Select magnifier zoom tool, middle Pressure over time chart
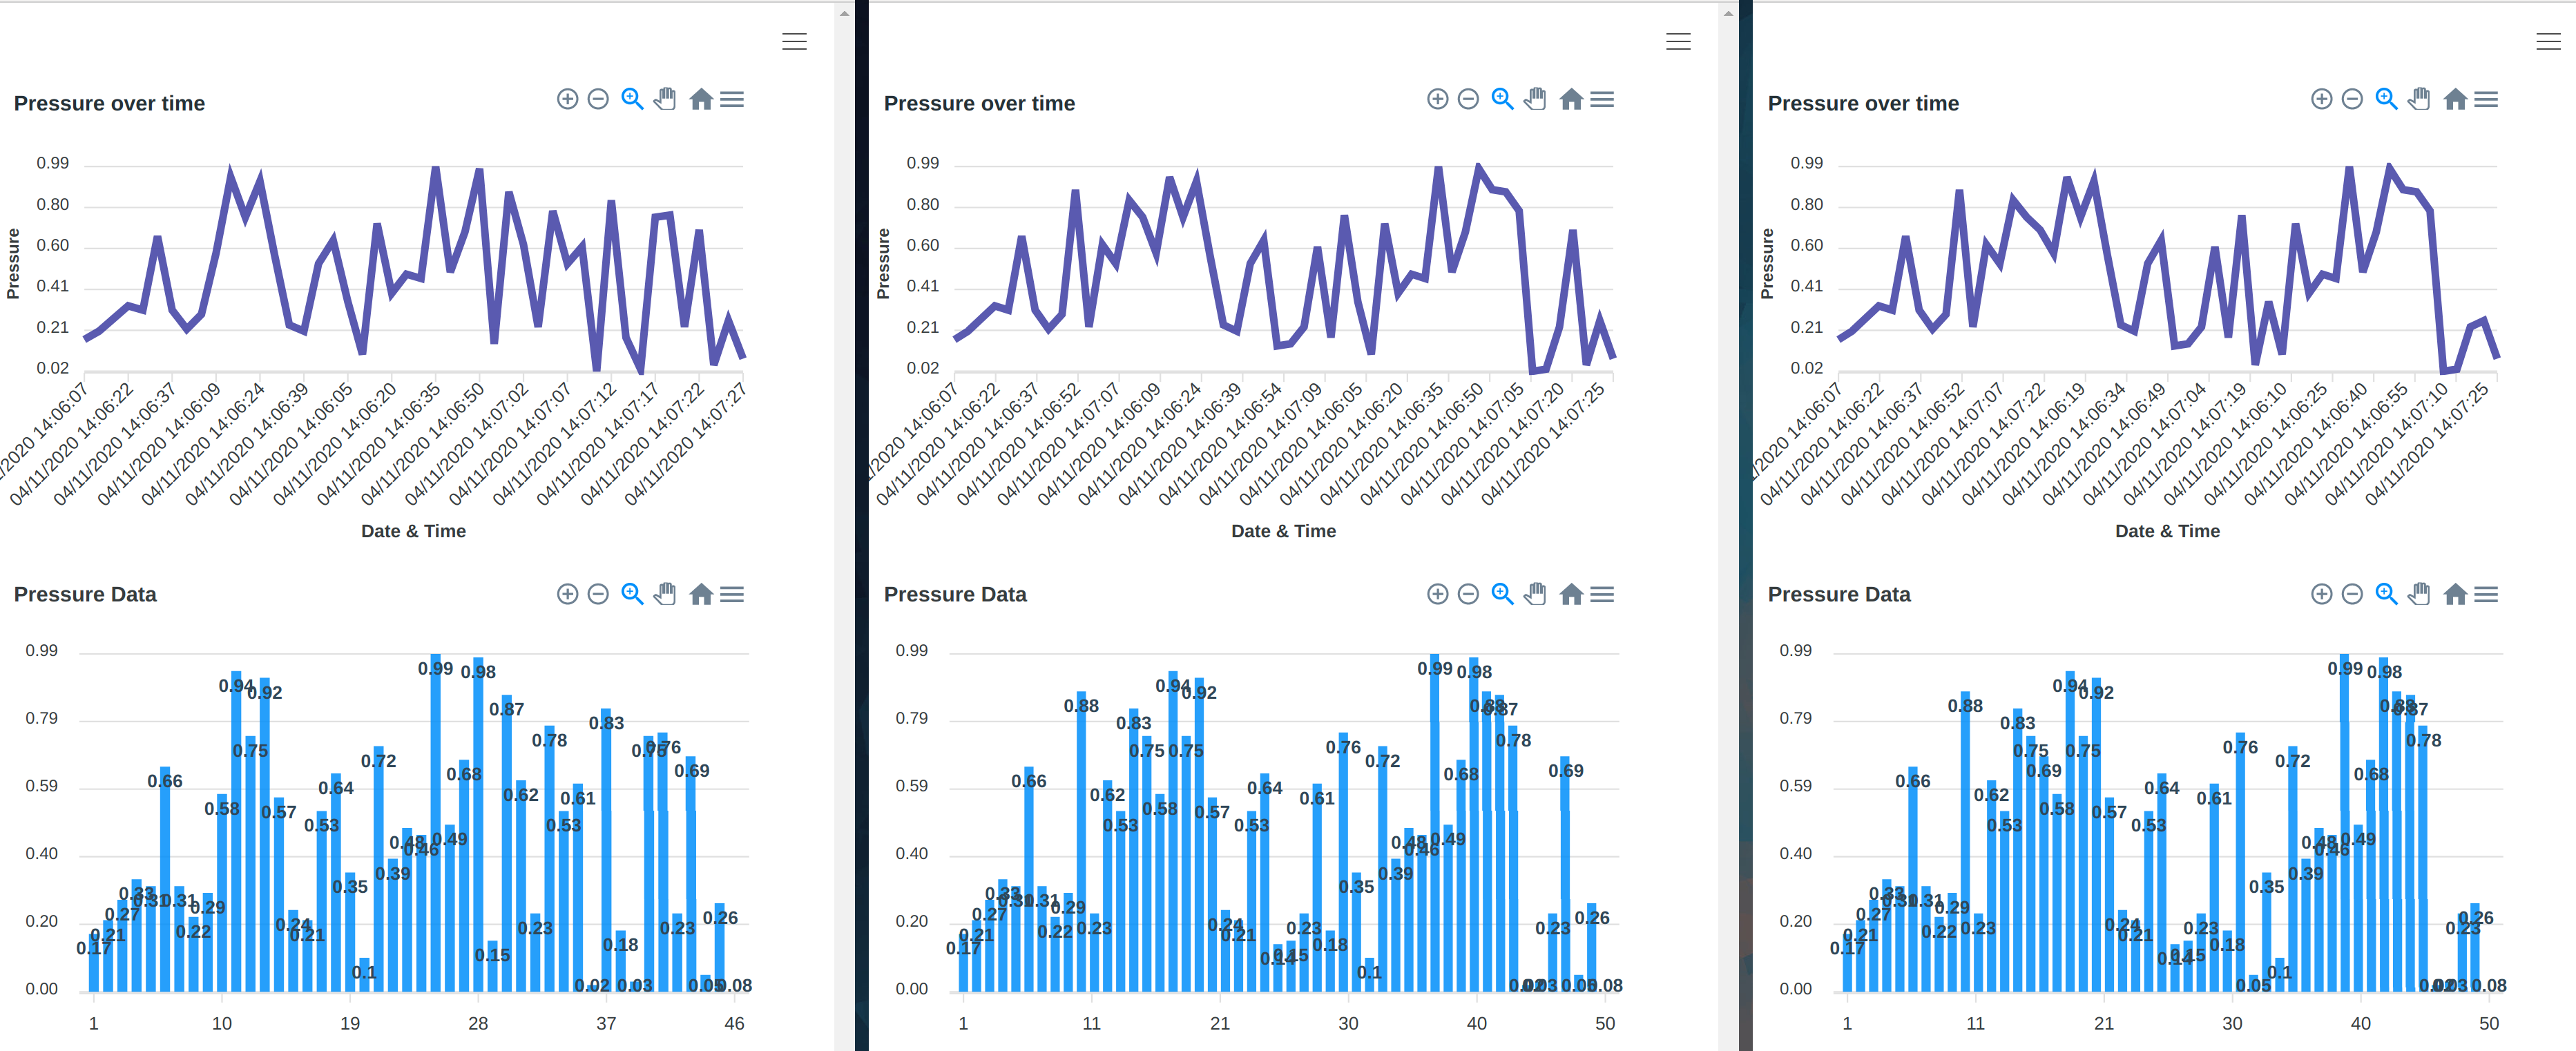This screenshot has height=1051, width=2576. point(1502,99)
